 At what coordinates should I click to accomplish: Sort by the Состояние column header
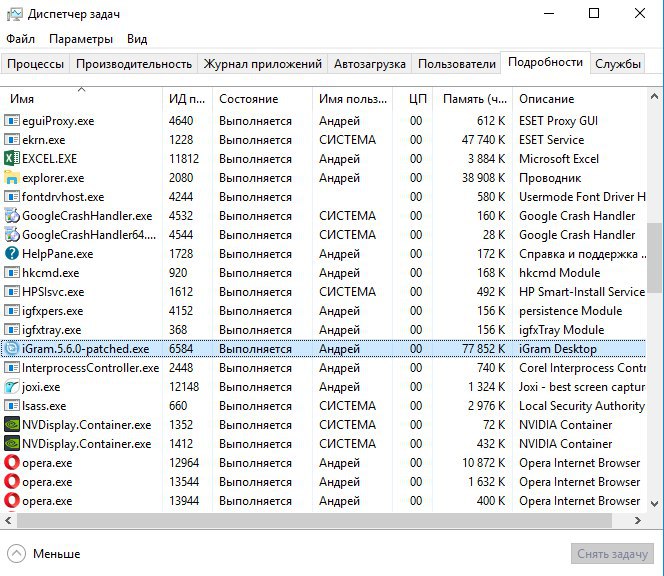click(x=262, y=99)
